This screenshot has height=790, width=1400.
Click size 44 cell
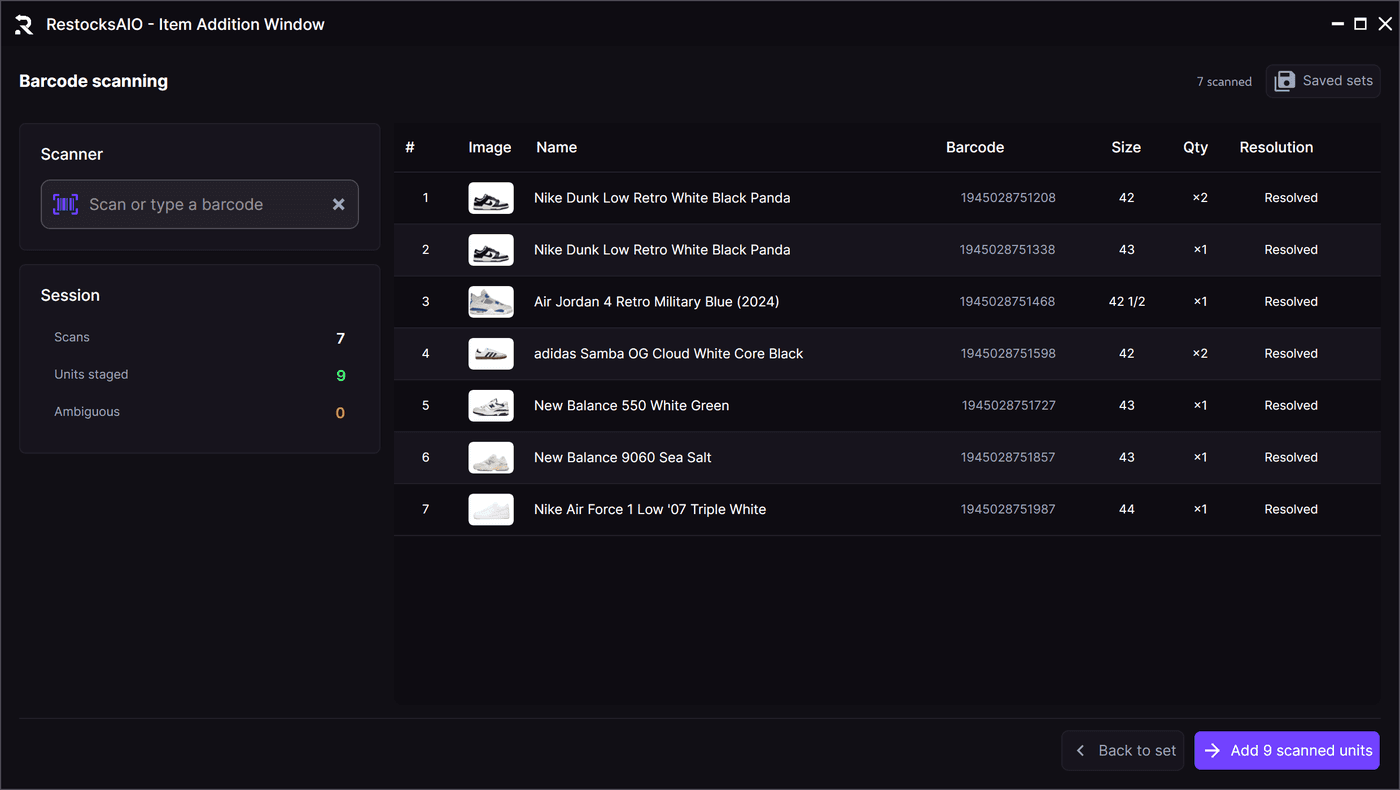pos(1127,510)
